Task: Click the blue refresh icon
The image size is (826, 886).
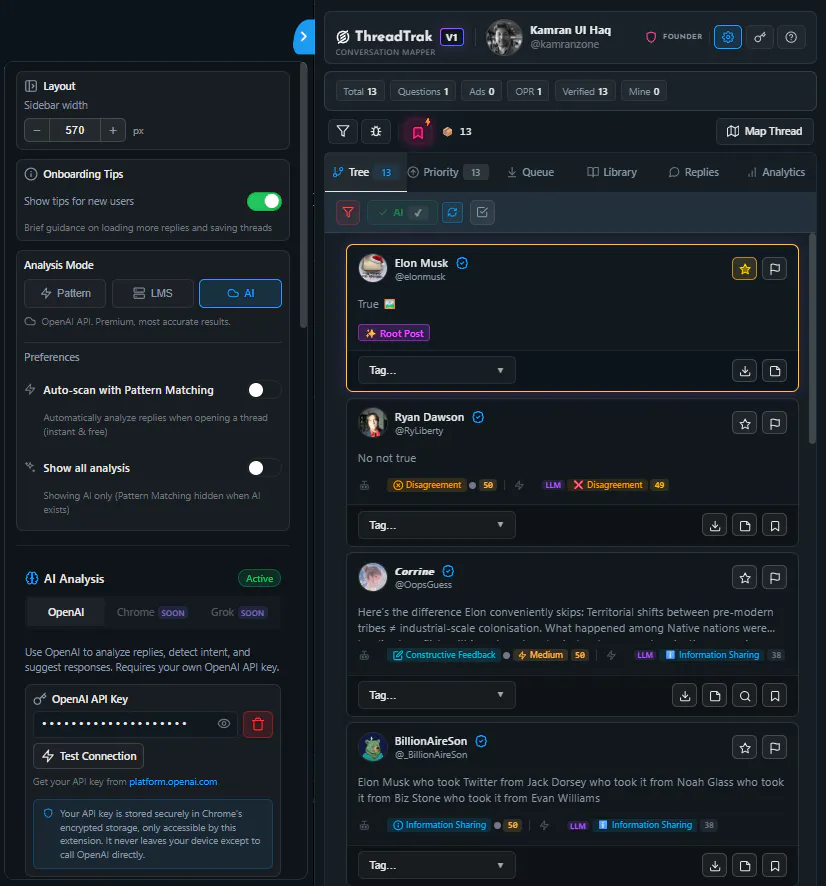Action: pos(452,212)
